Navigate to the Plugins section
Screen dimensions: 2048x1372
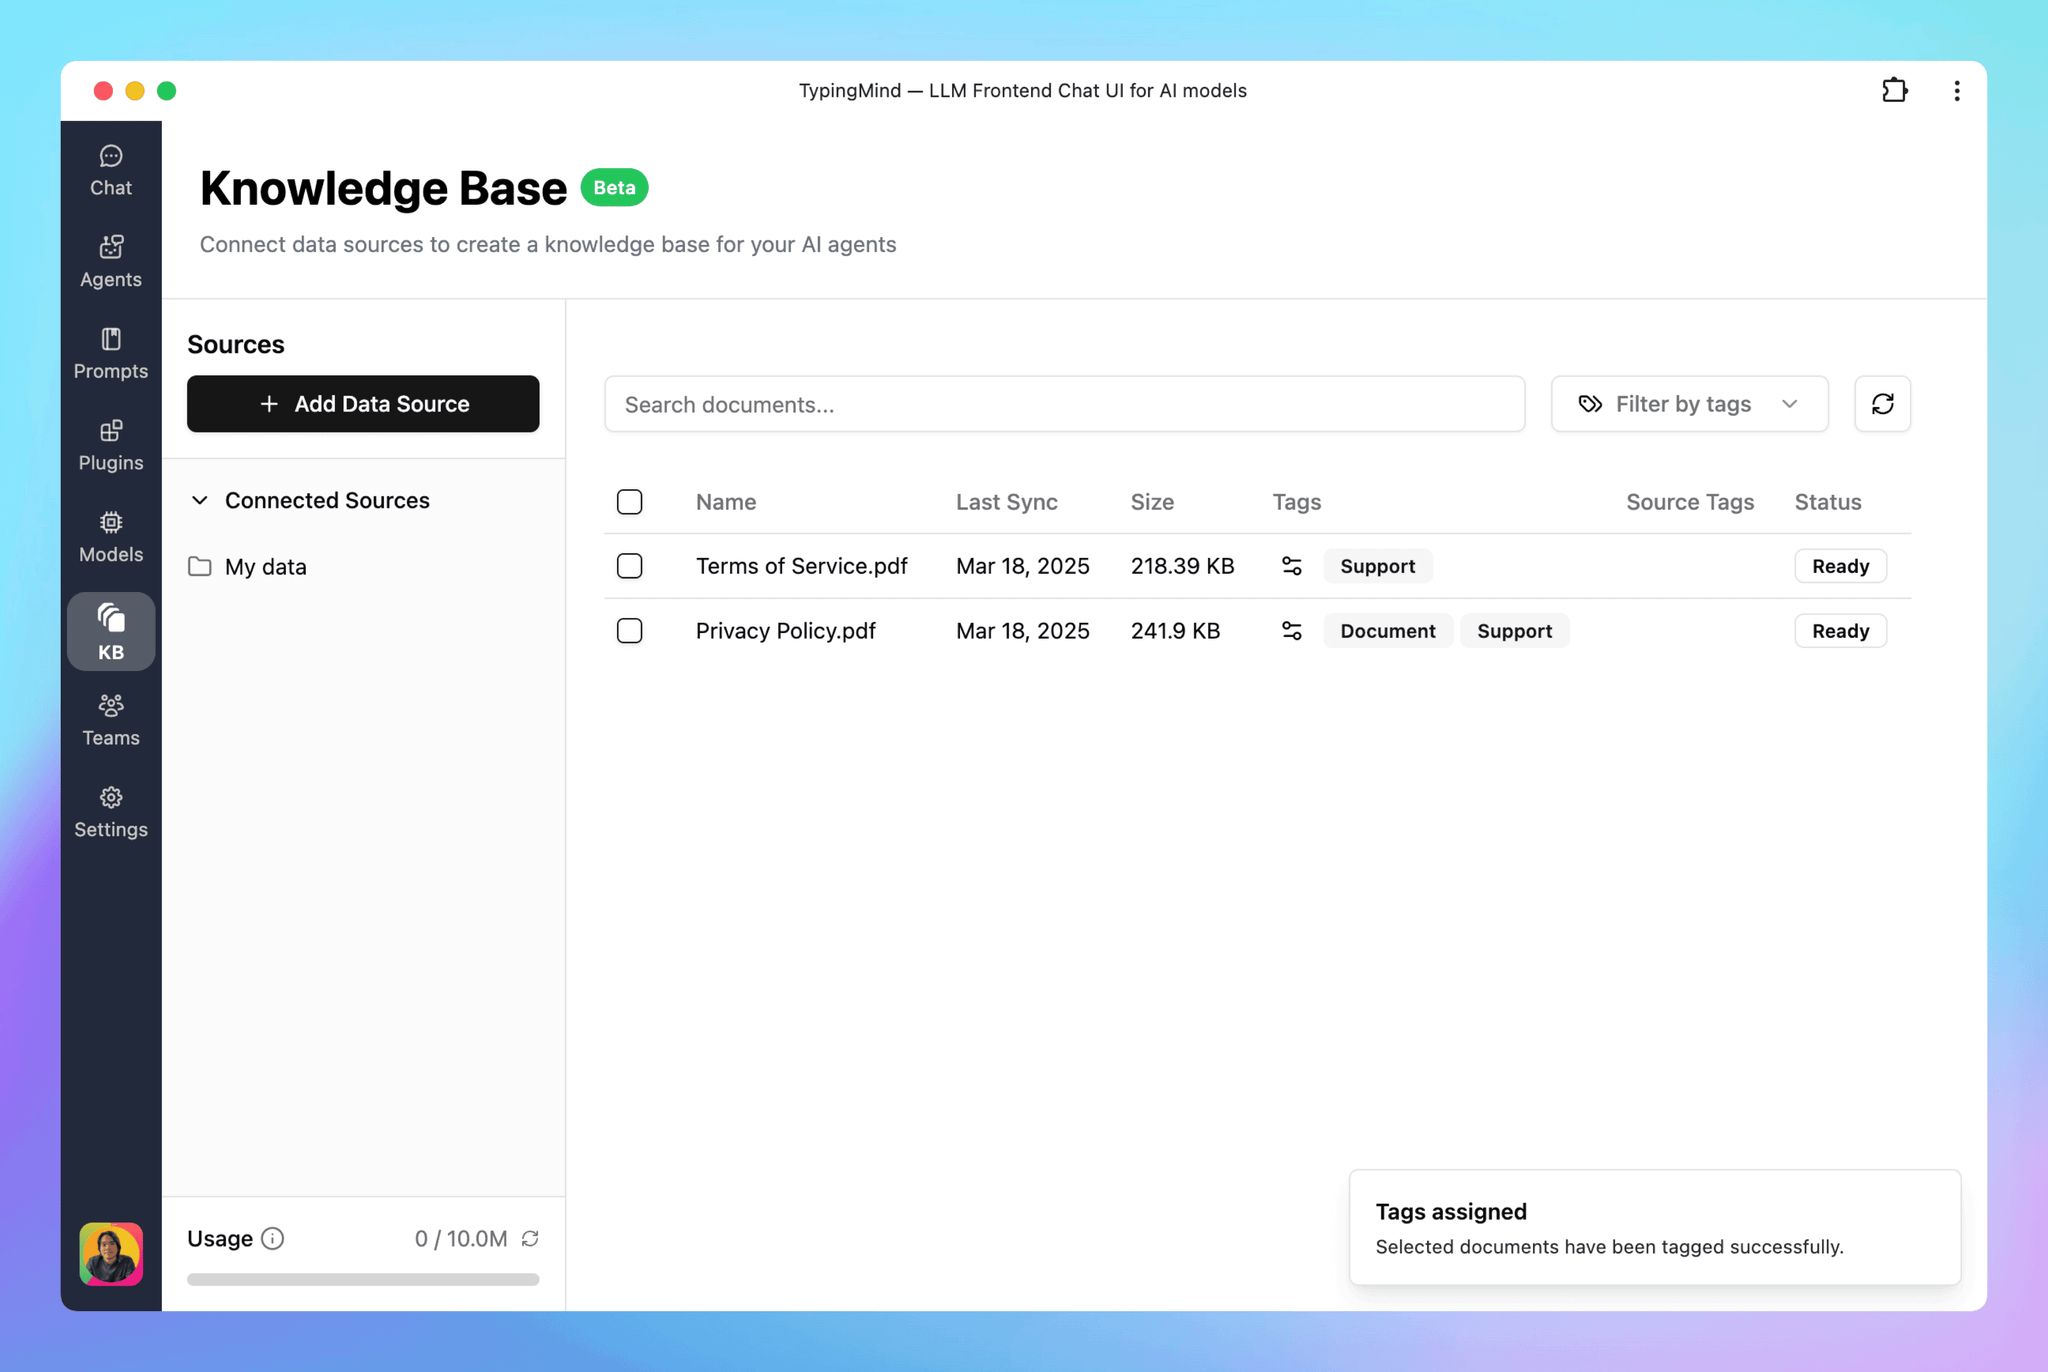(110, 445)
